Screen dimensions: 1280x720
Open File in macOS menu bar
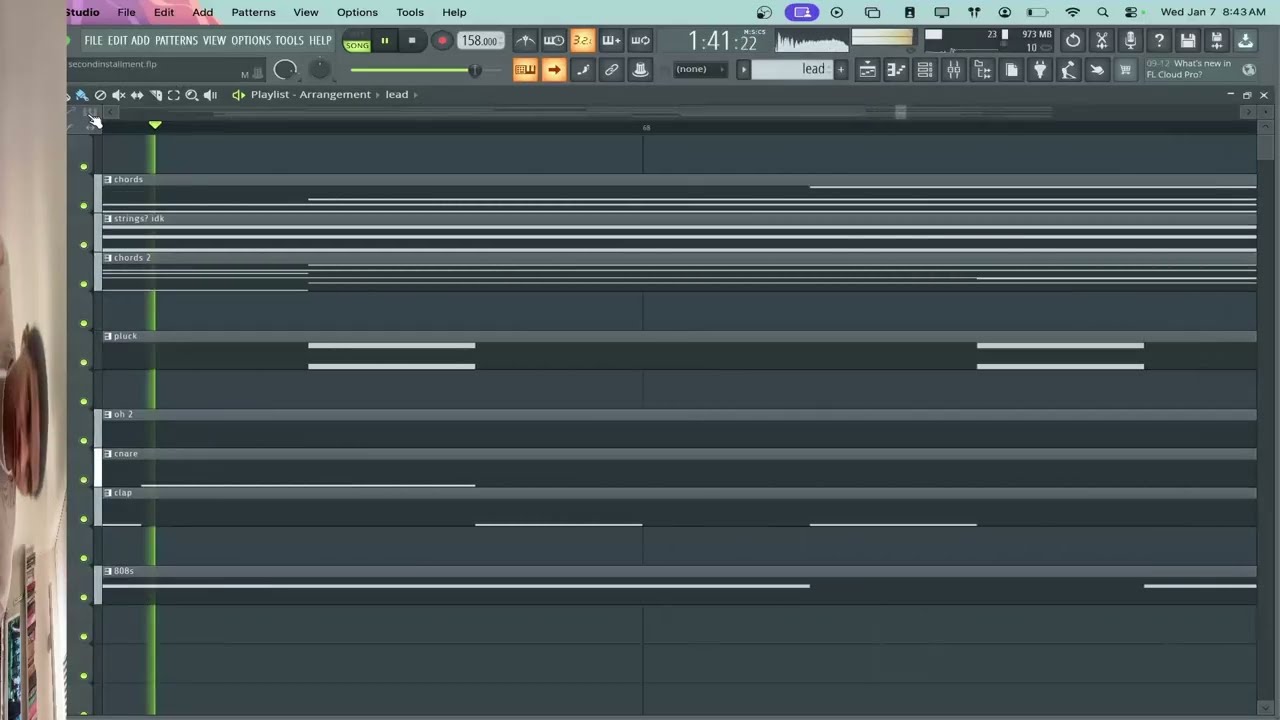pyautogui.click(x=126, y=12)
